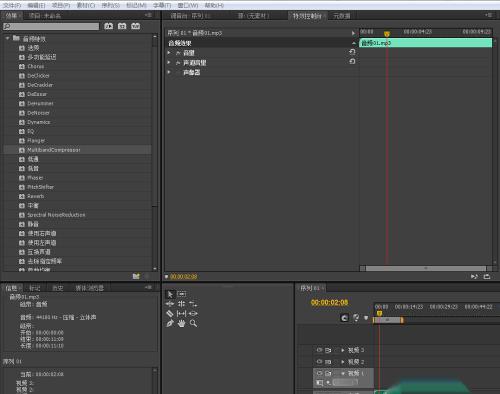Select the Ripple Edit tool

click(x=170, y=304)
